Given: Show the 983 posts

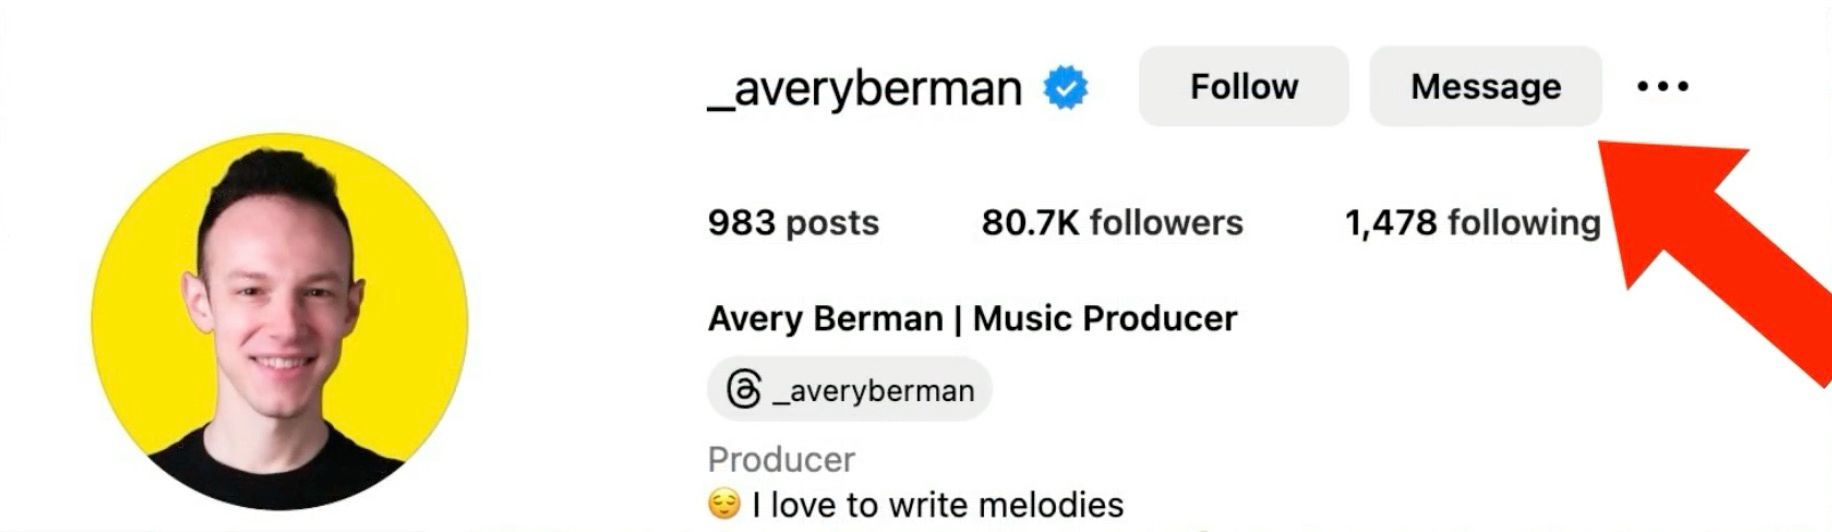Looking at the screenshot, I should pyautogui.click(x=793, y=222).
